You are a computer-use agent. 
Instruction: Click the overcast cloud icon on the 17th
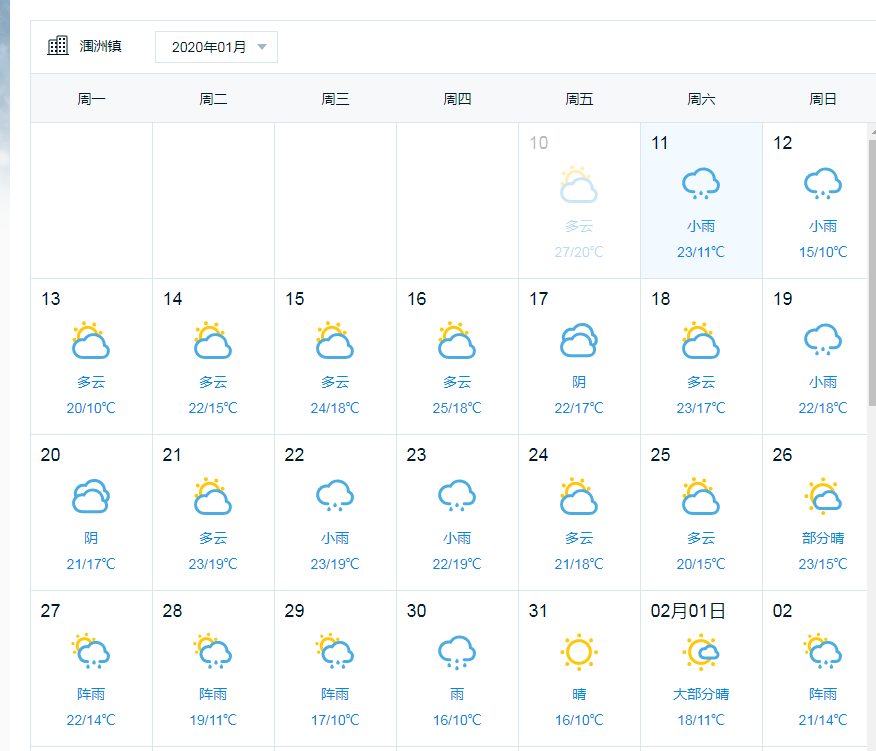[x=579, y=340]
